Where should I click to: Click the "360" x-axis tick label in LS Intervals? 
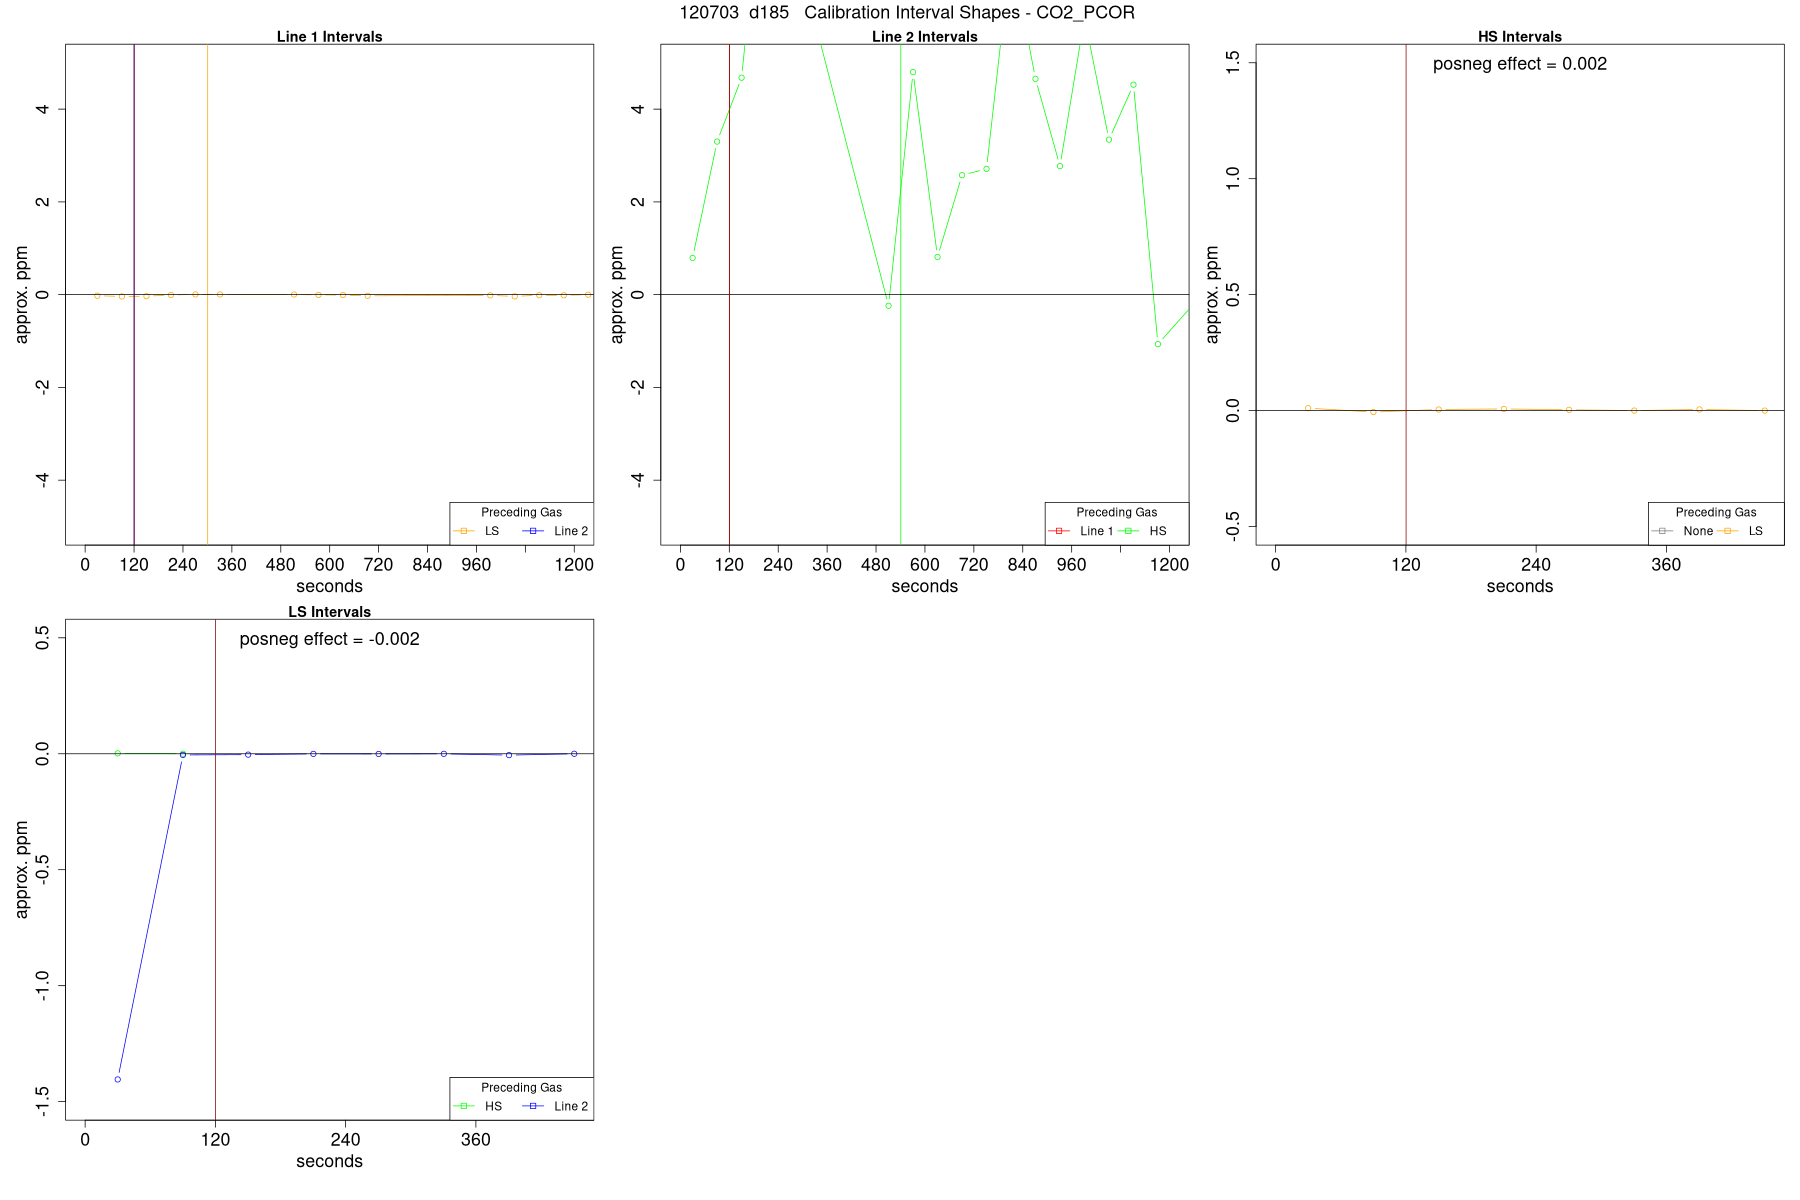[476, 1140]
